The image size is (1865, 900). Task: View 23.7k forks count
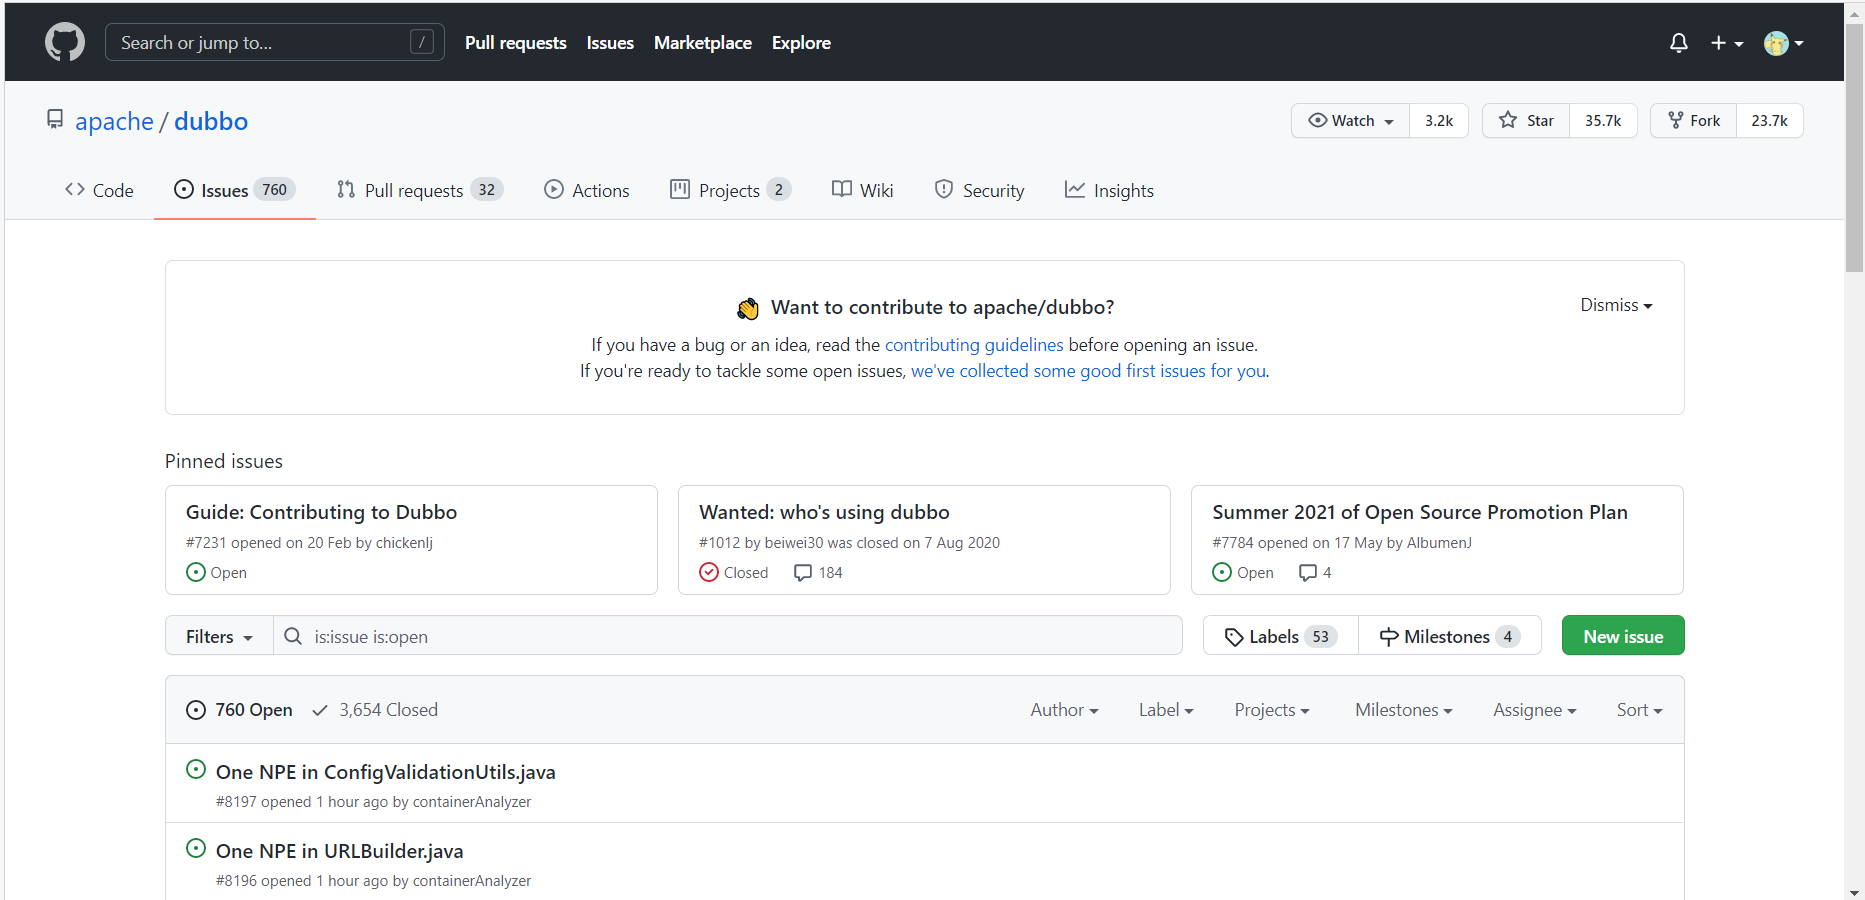[1769, 120]
